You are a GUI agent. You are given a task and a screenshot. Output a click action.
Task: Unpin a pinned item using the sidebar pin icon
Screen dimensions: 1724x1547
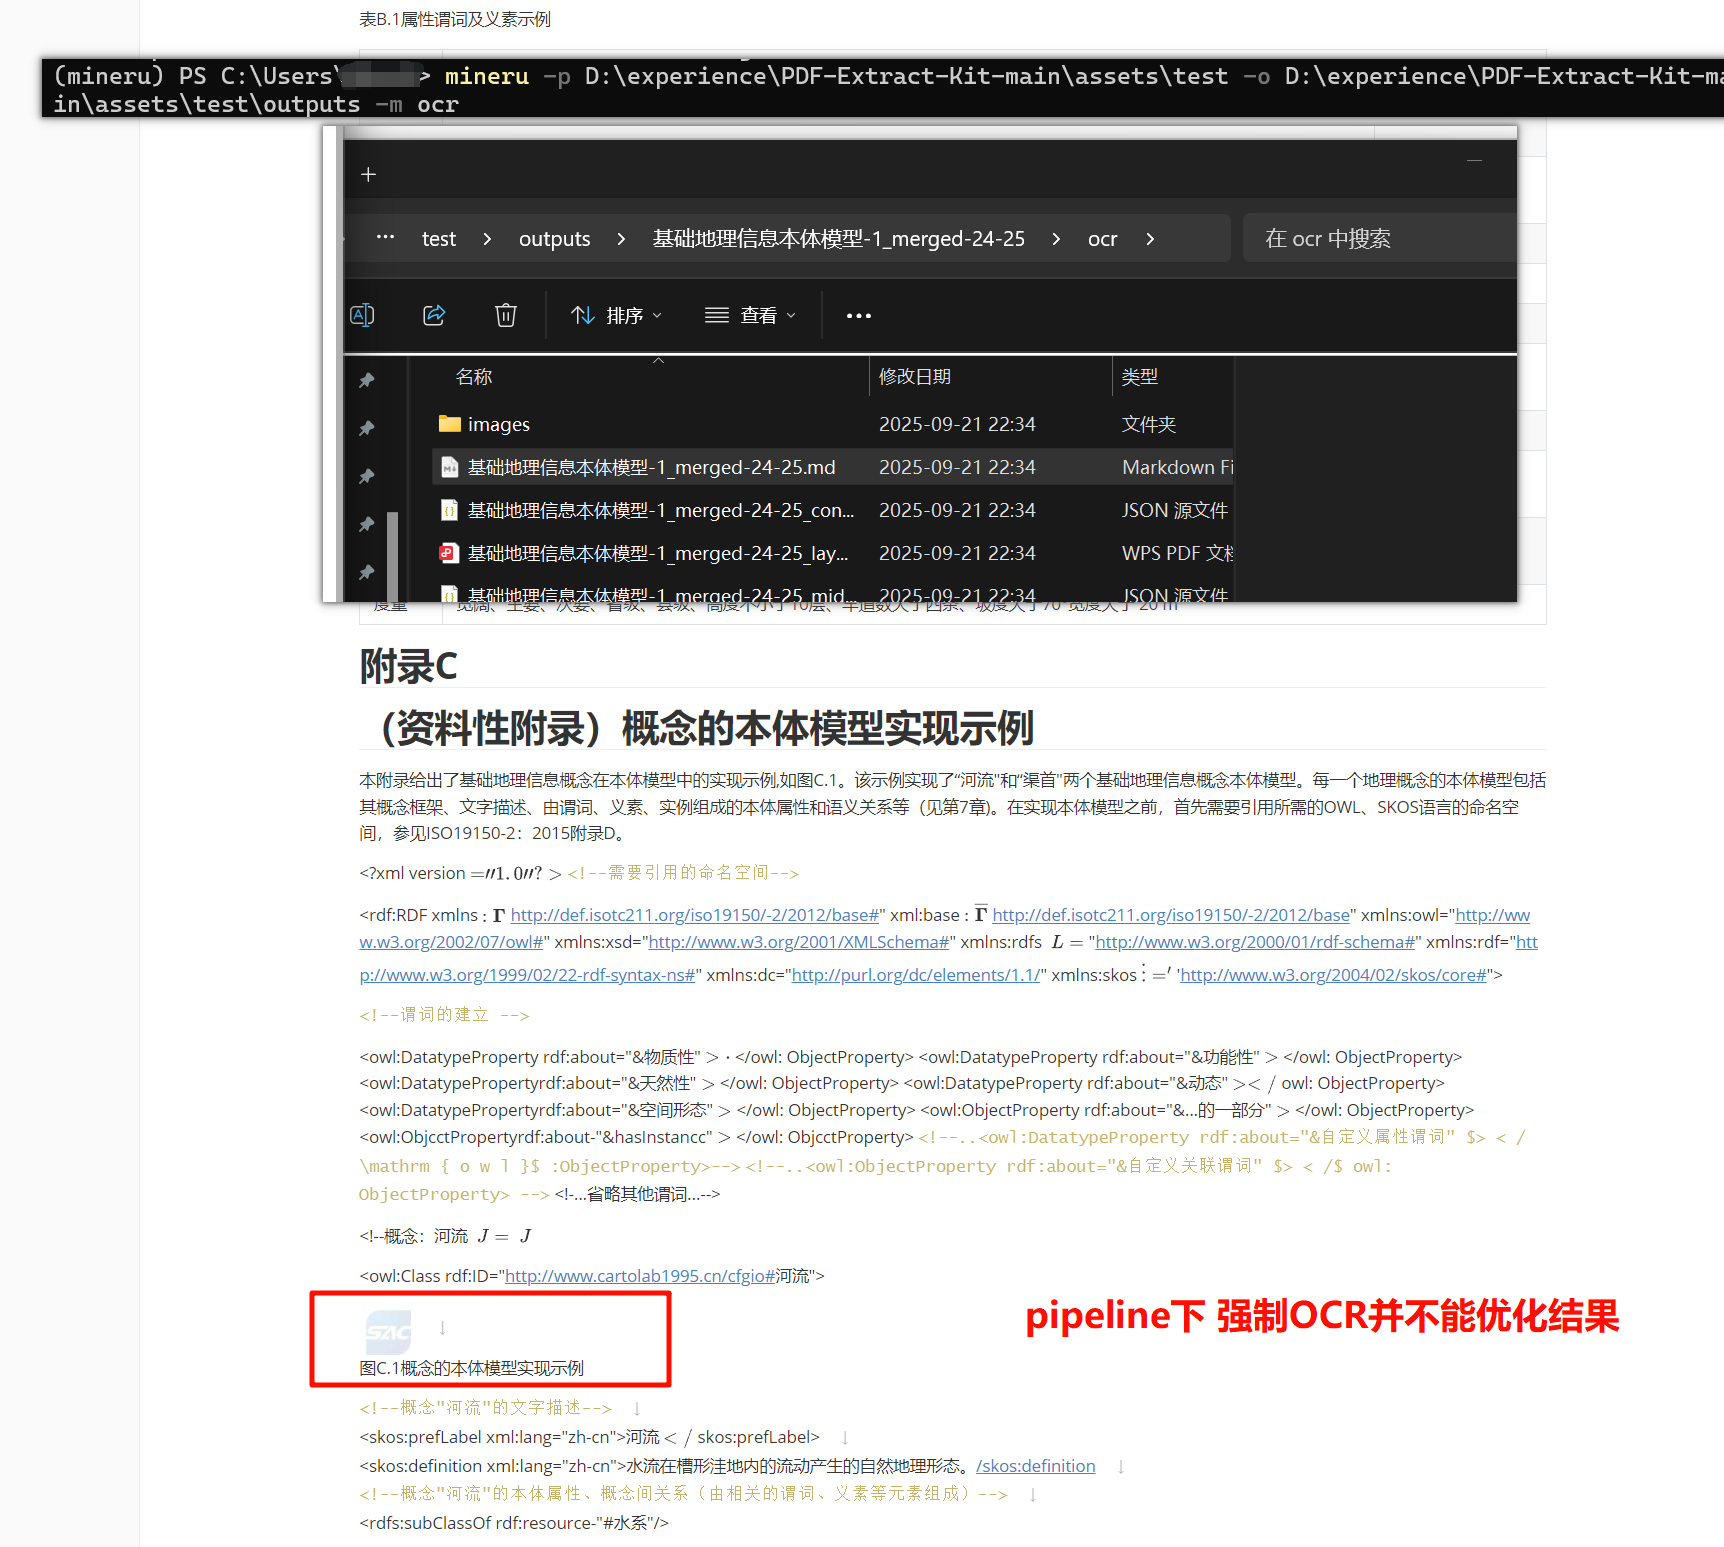366,380
